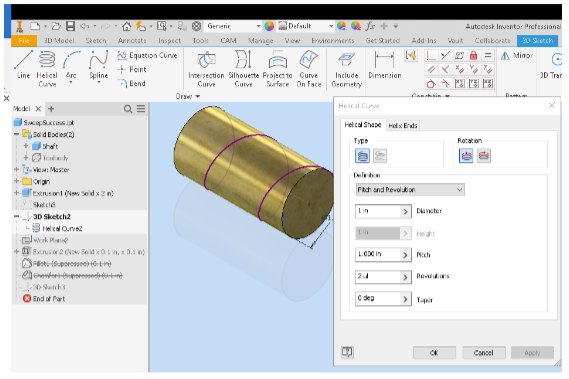
Task: Place a Point in the sketch
Action: point(132,69)
